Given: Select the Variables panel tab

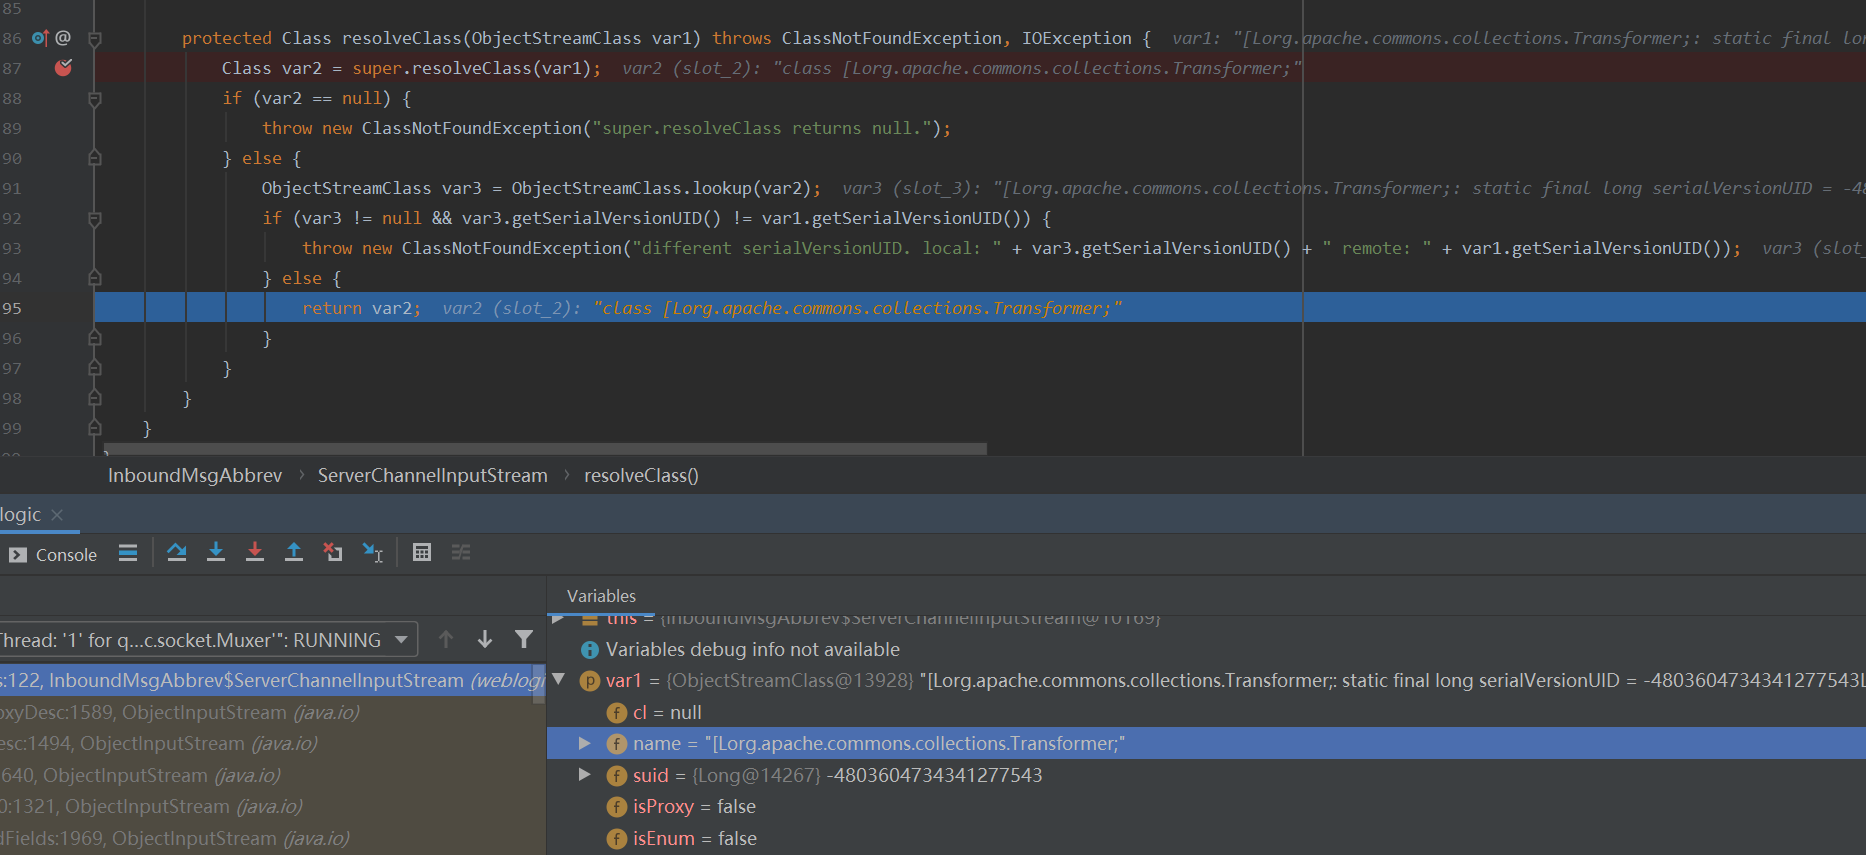Looking at the screenshot, I should click(x=601, y=596).
